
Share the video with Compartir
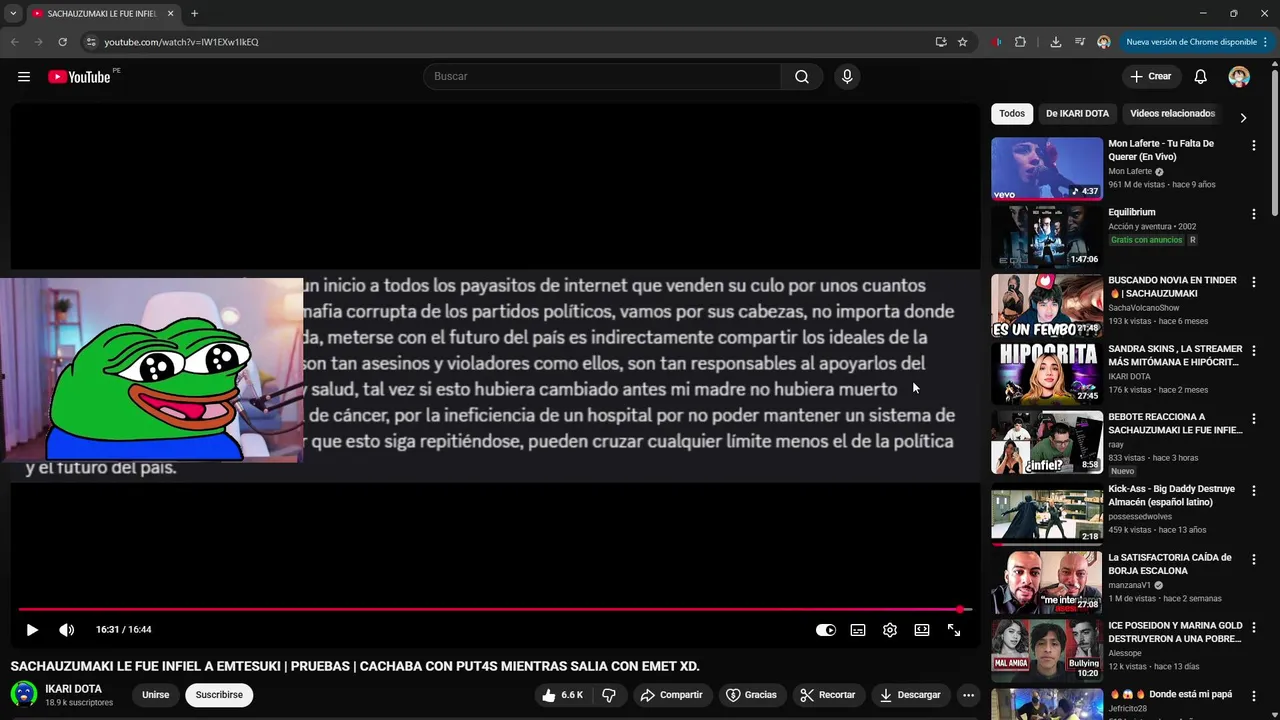[672, 695]
